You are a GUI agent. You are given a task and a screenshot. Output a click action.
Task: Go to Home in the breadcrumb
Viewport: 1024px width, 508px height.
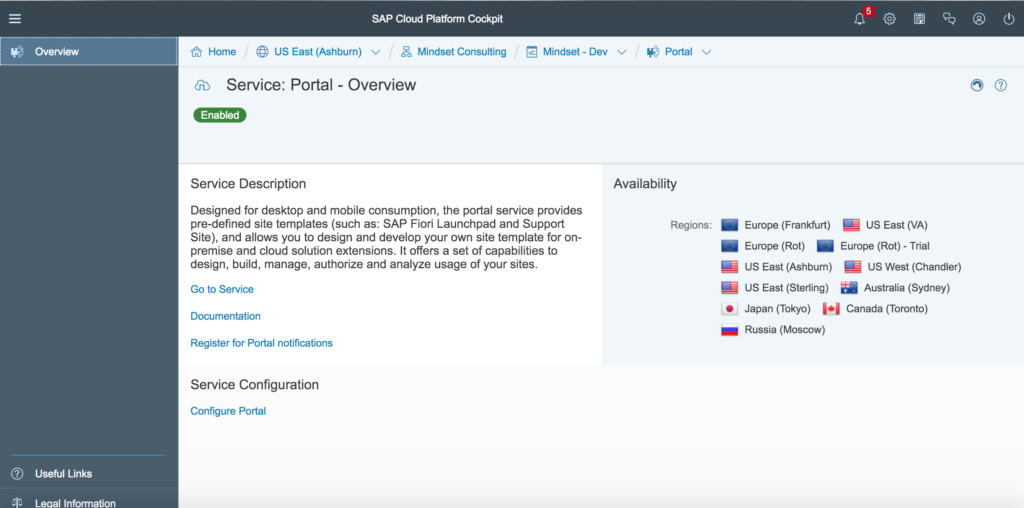pos(222,52)
